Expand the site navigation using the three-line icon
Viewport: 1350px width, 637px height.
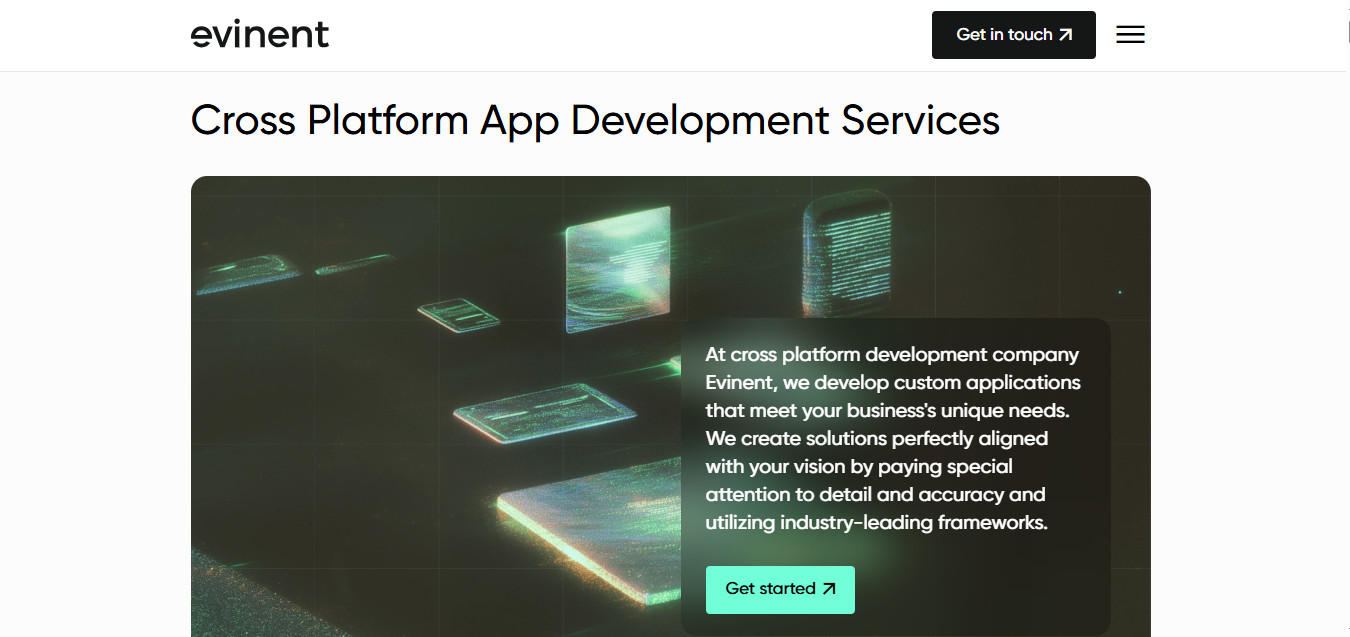[x=1130, y=34]
